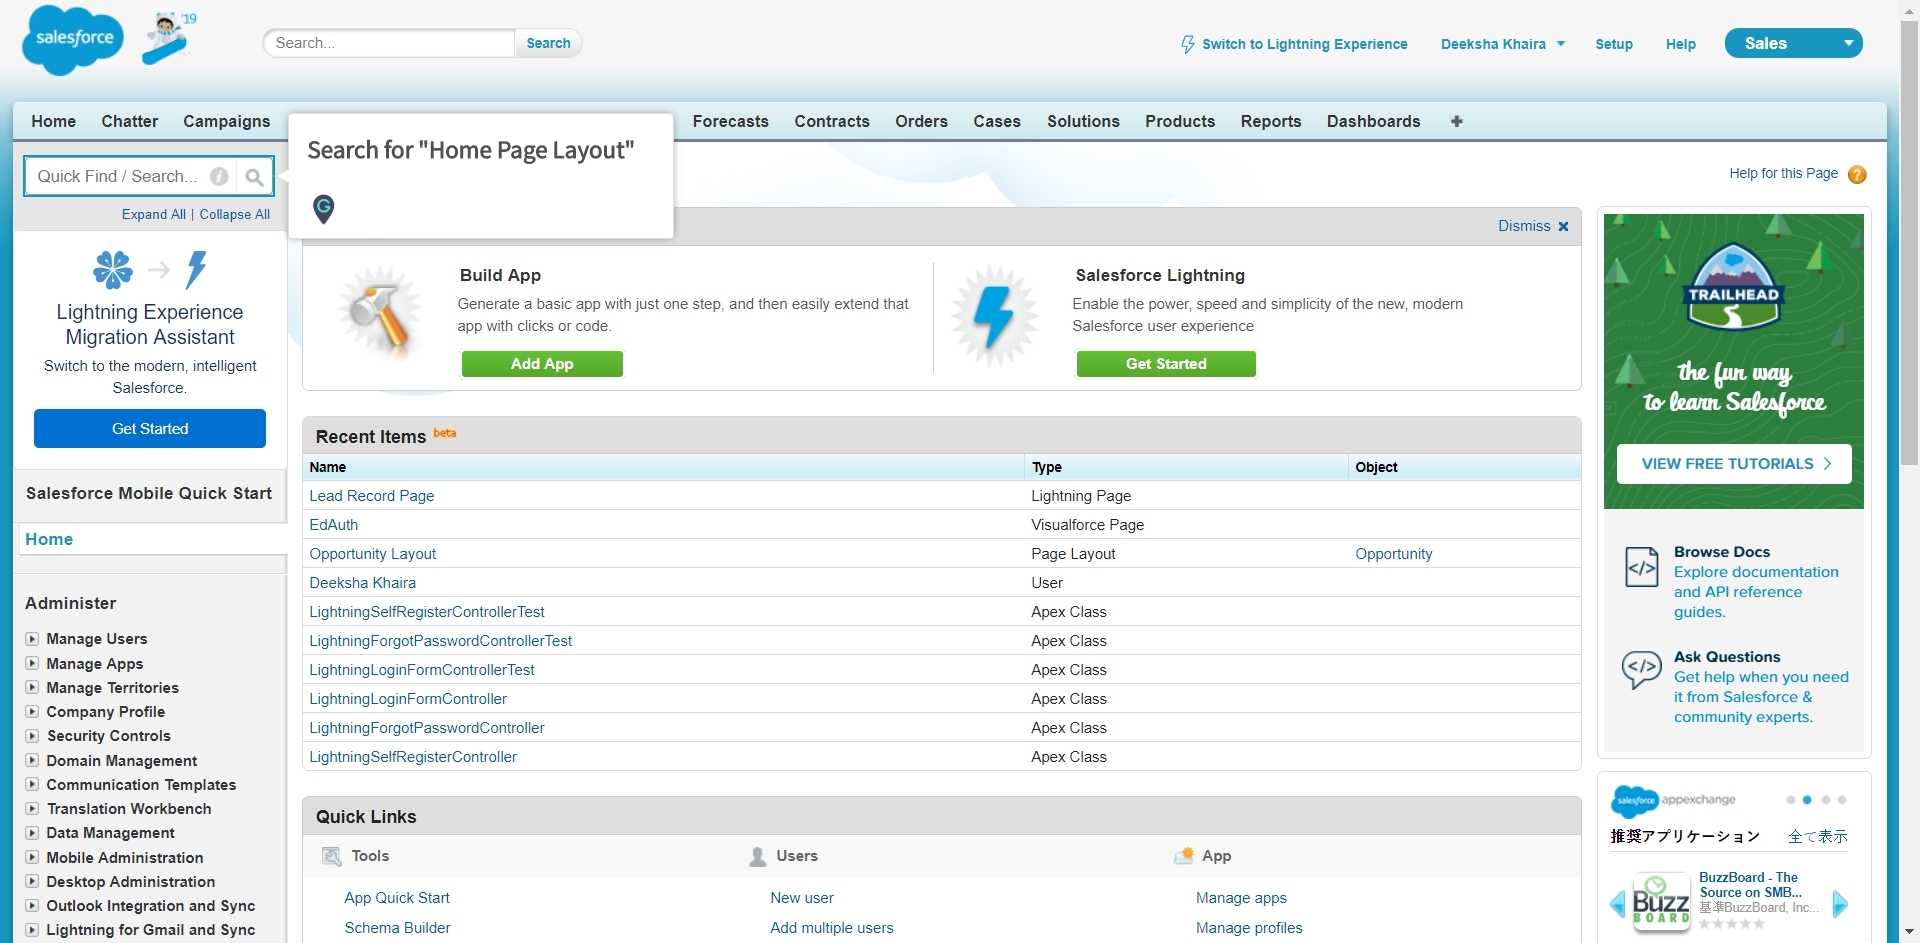This screenshot has height=943, width=1920.
Task: Click the Ask Questions speech bubble icon
Action: coord(1642,668)
